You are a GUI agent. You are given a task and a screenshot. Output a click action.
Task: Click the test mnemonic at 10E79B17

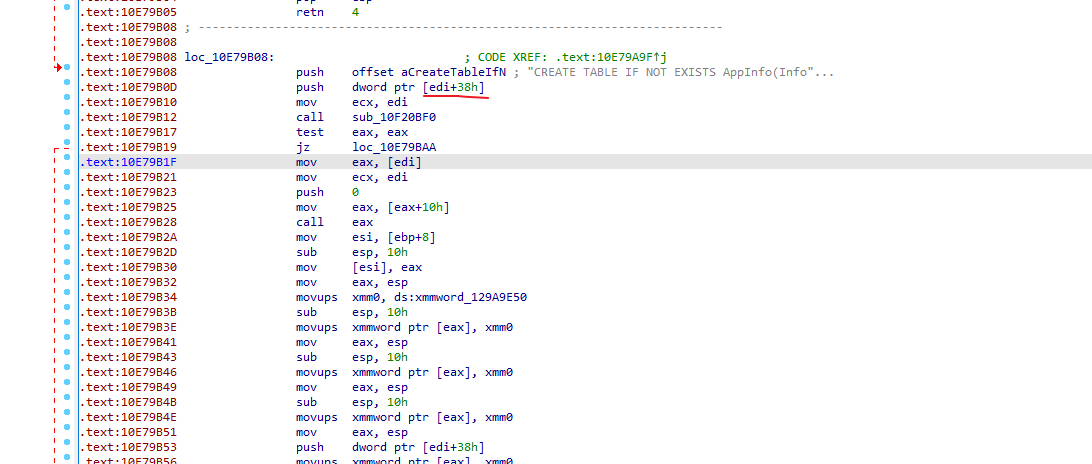click(x=310, y=132)
